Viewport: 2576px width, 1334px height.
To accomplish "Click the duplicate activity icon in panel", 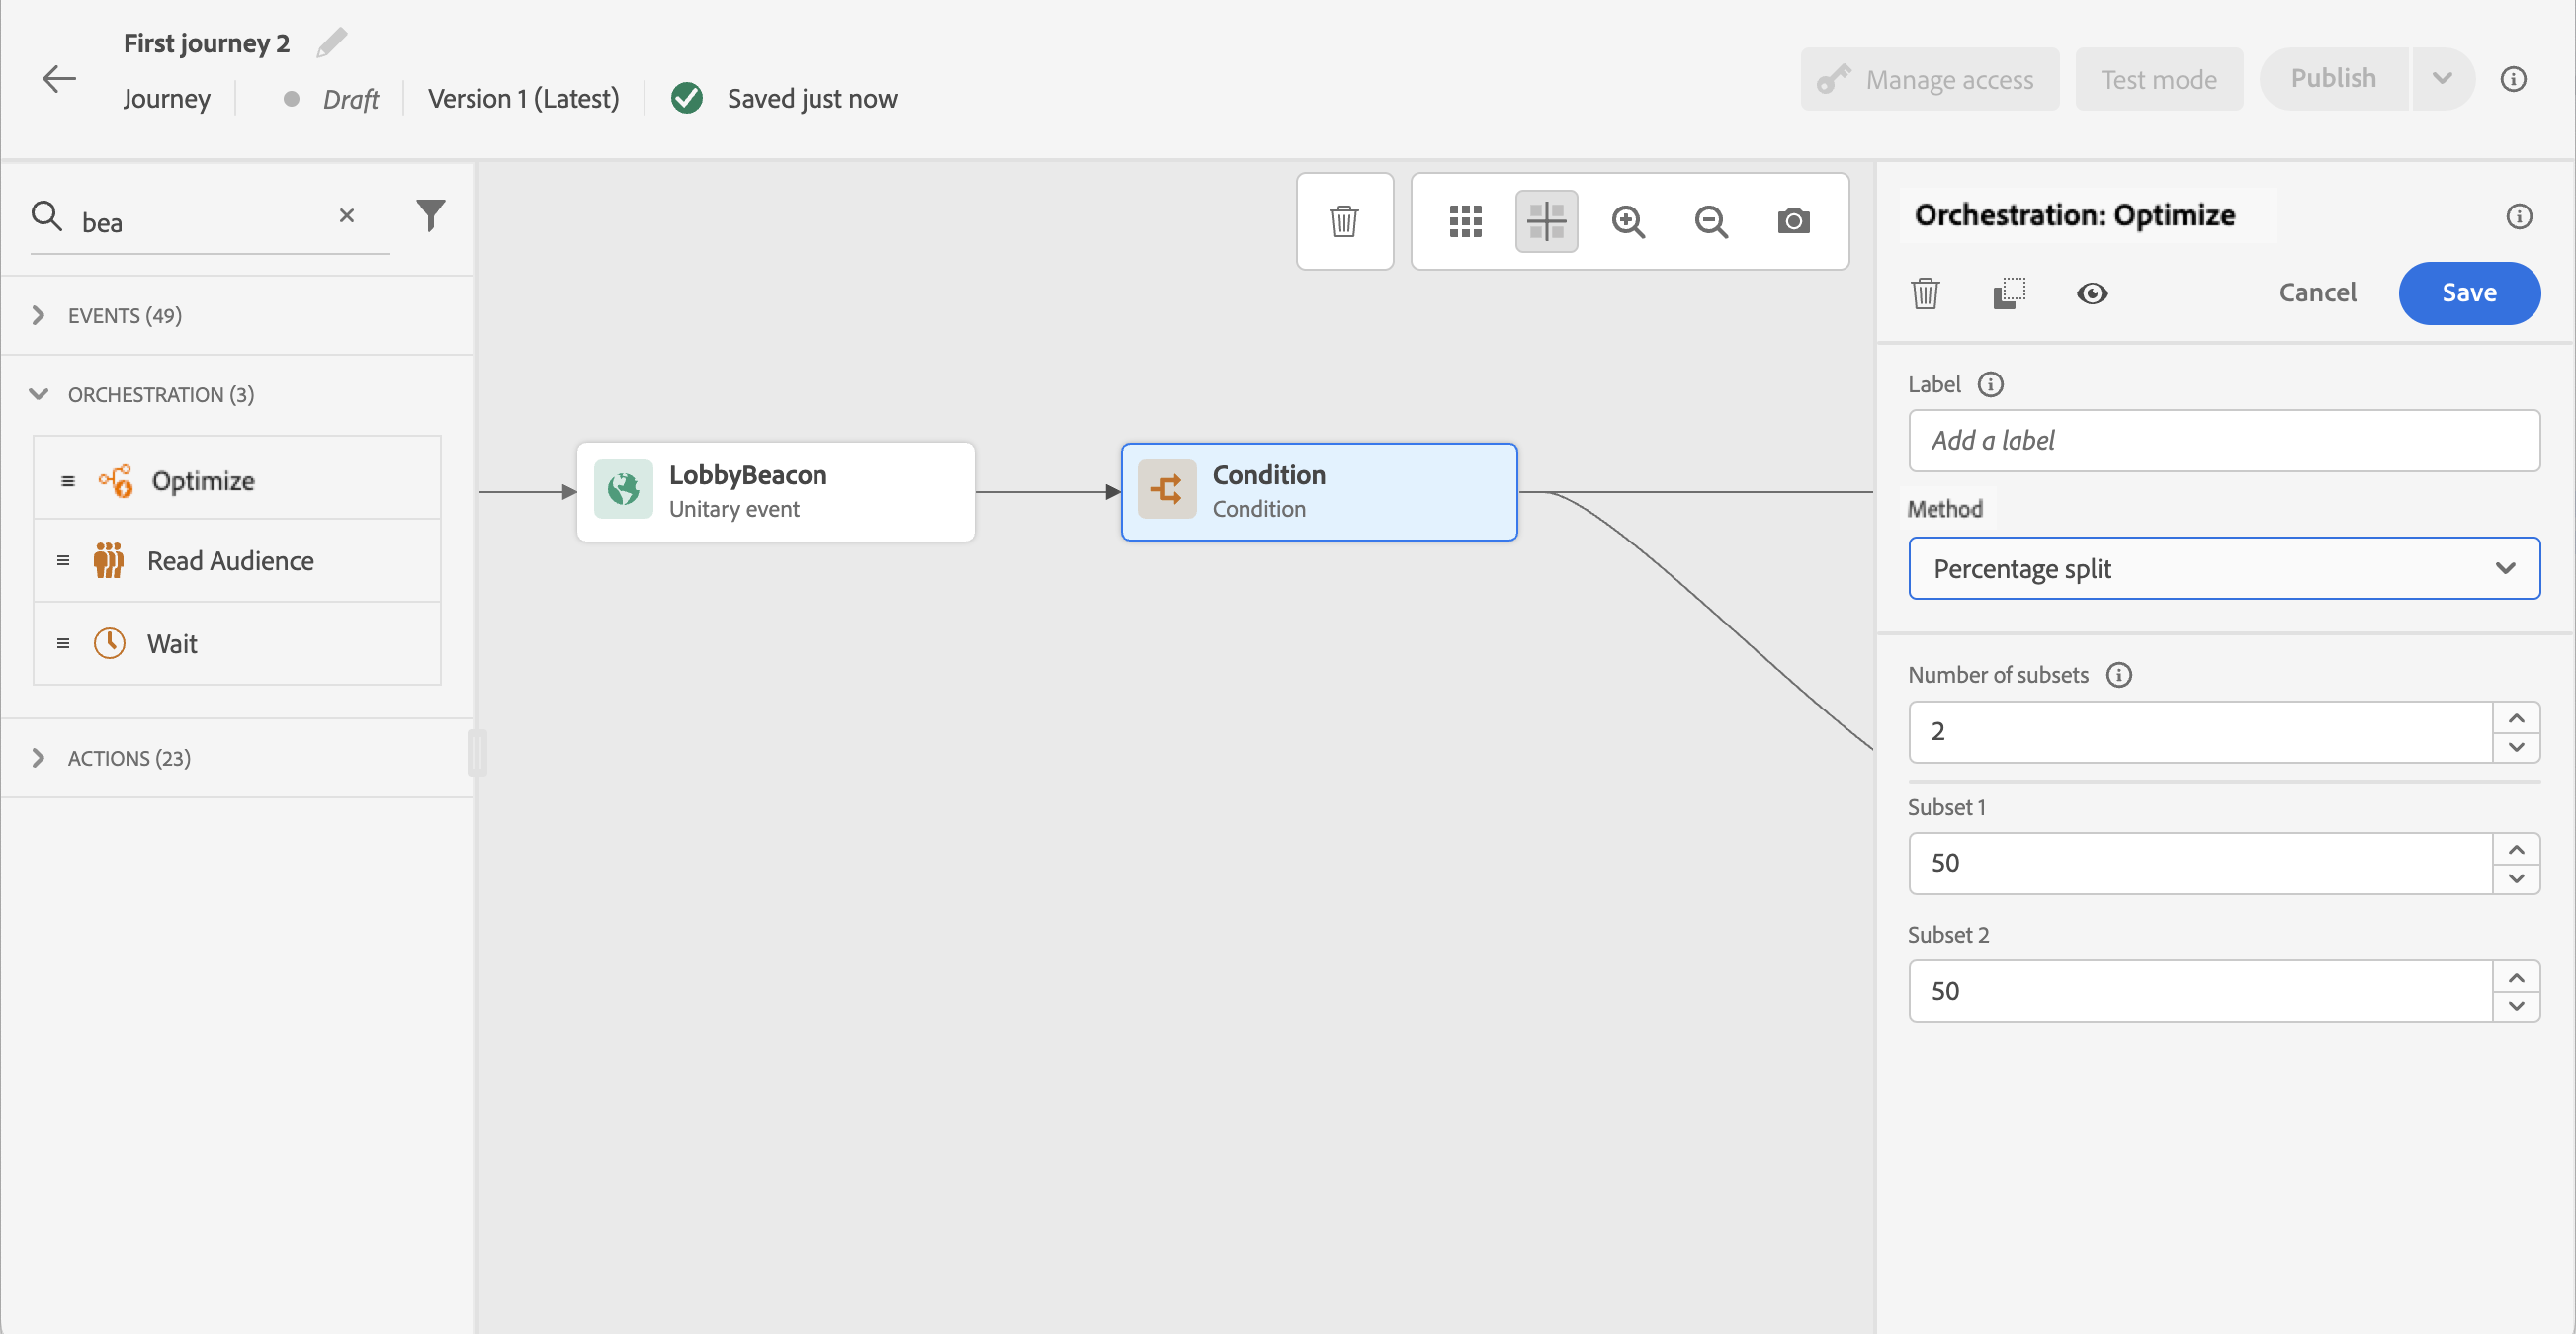I will pyautogui.click(x=2009, y=293).
